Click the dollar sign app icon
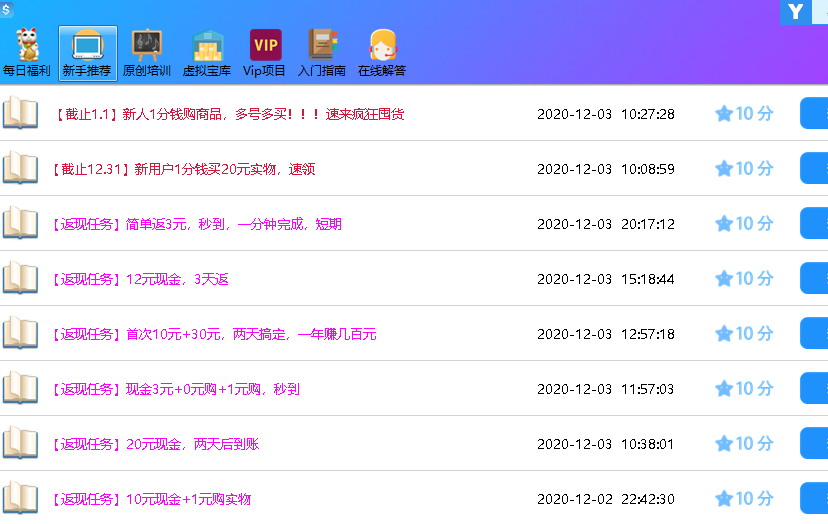The image size is (828, 524). click(x=6, y=9)
